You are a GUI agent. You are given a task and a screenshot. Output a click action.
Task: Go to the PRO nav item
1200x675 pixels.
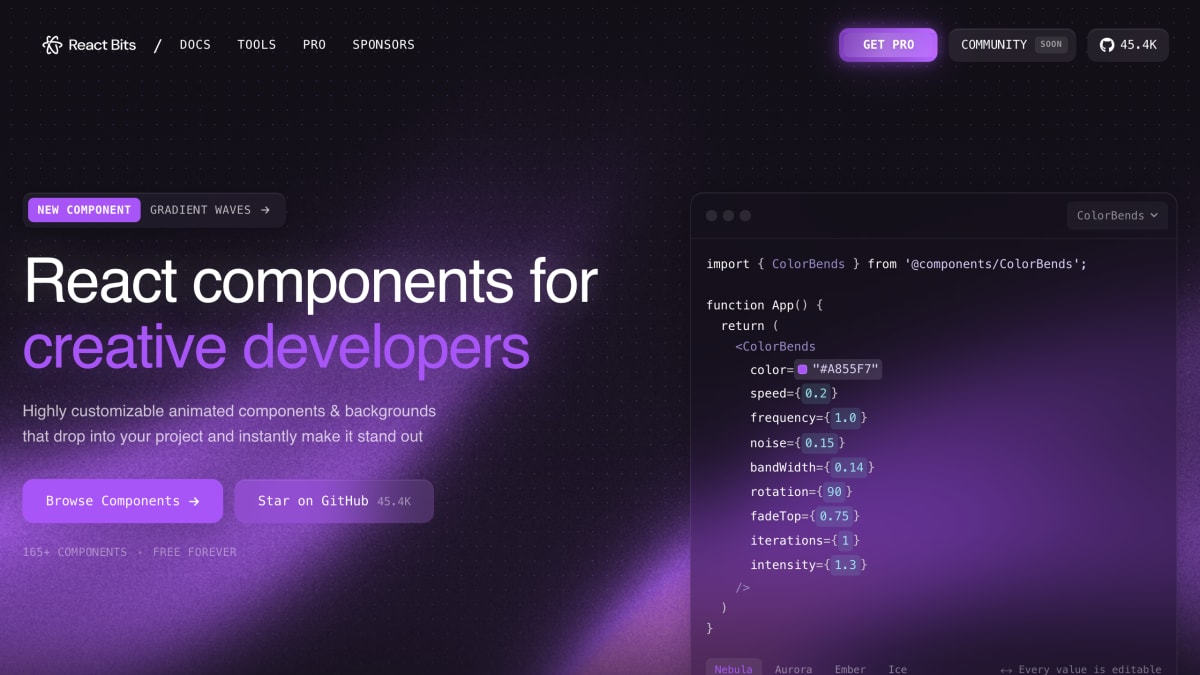click(314, 45)
